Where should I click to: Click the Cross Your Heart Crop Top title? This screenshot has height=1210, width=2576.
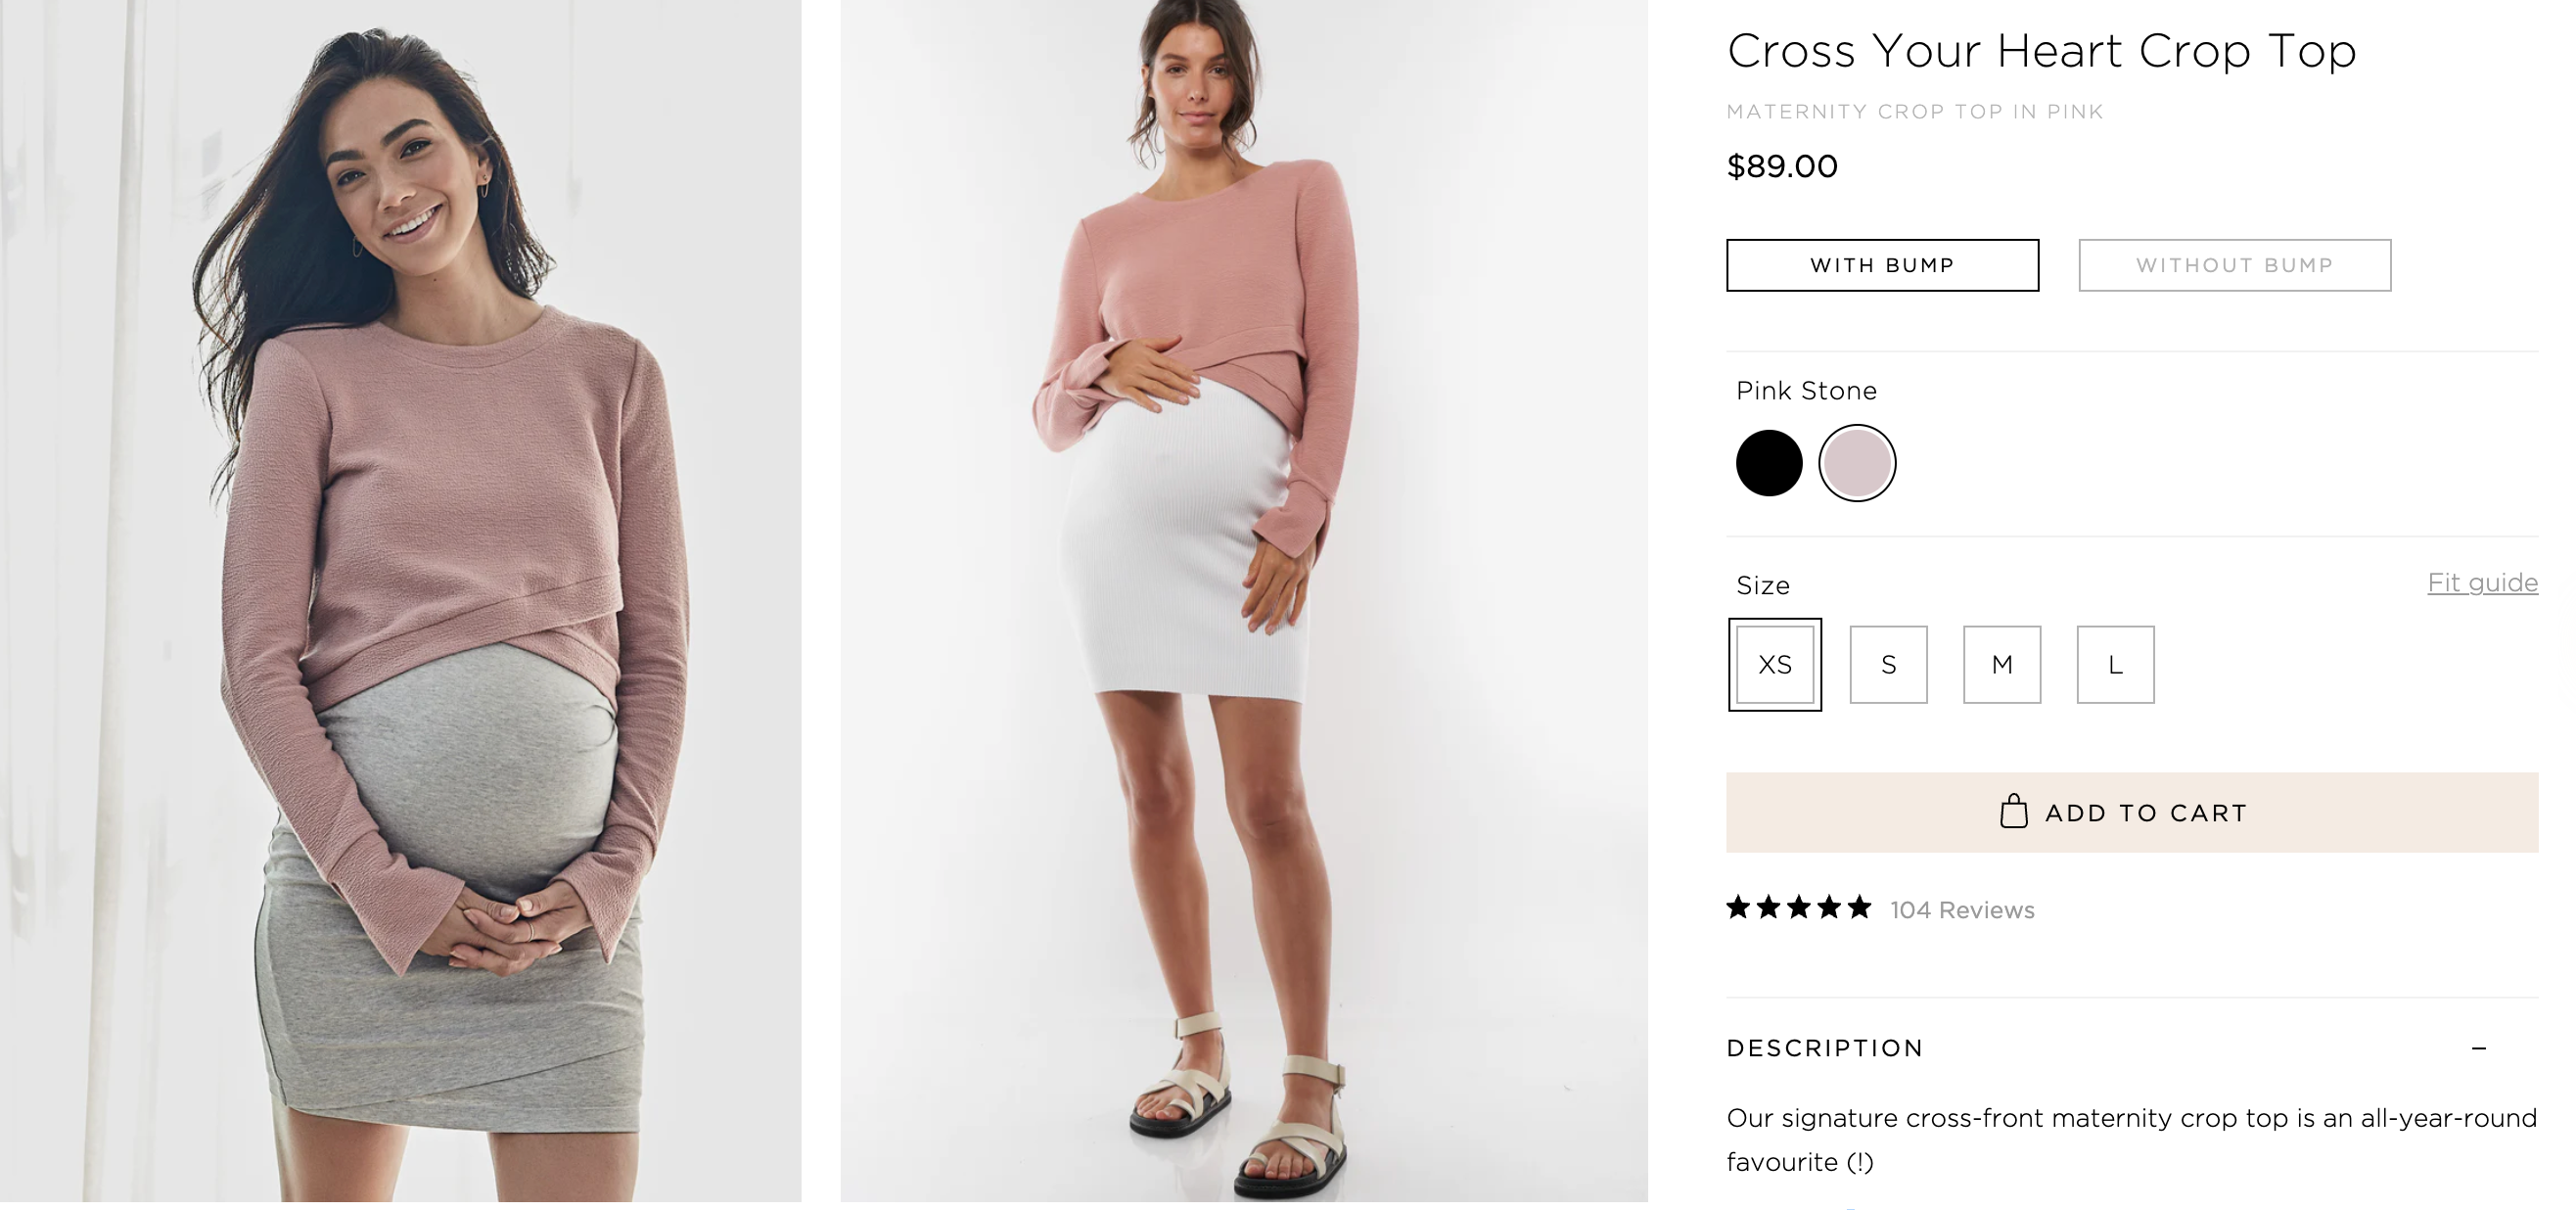2041,51
